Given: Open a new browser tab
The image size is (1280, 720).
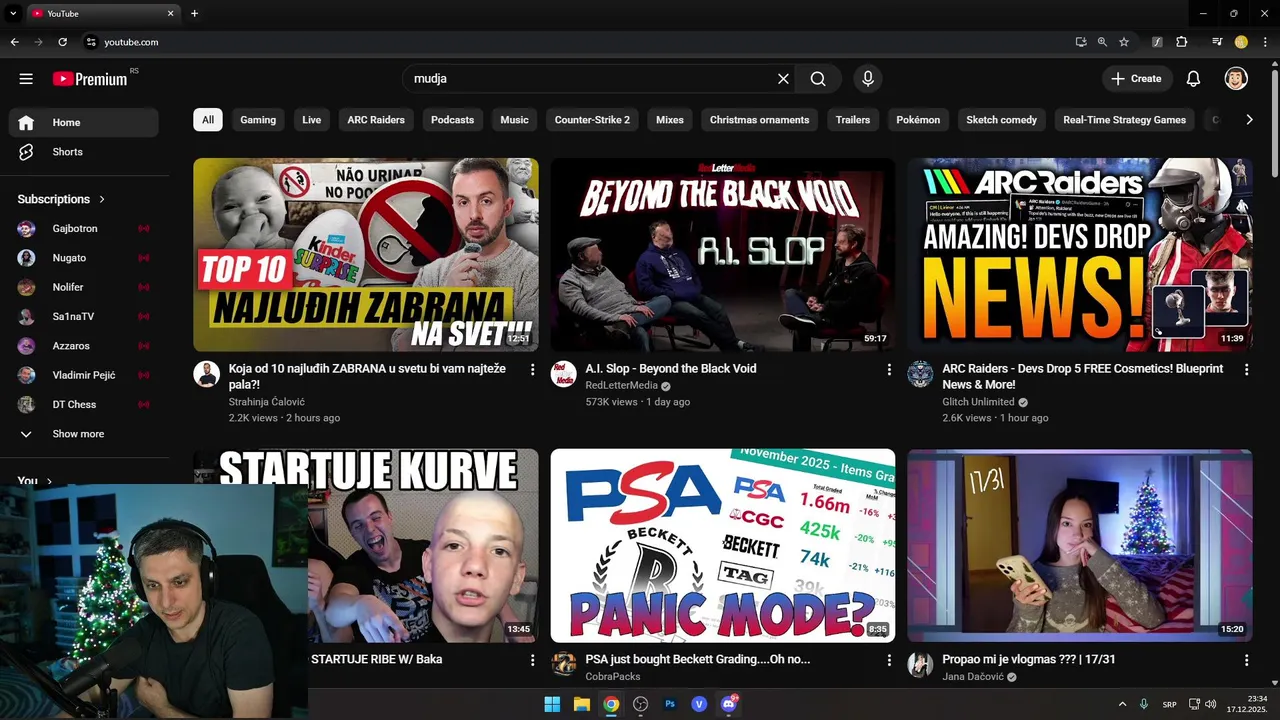Looking at the screenshot, I should [194, 14].
